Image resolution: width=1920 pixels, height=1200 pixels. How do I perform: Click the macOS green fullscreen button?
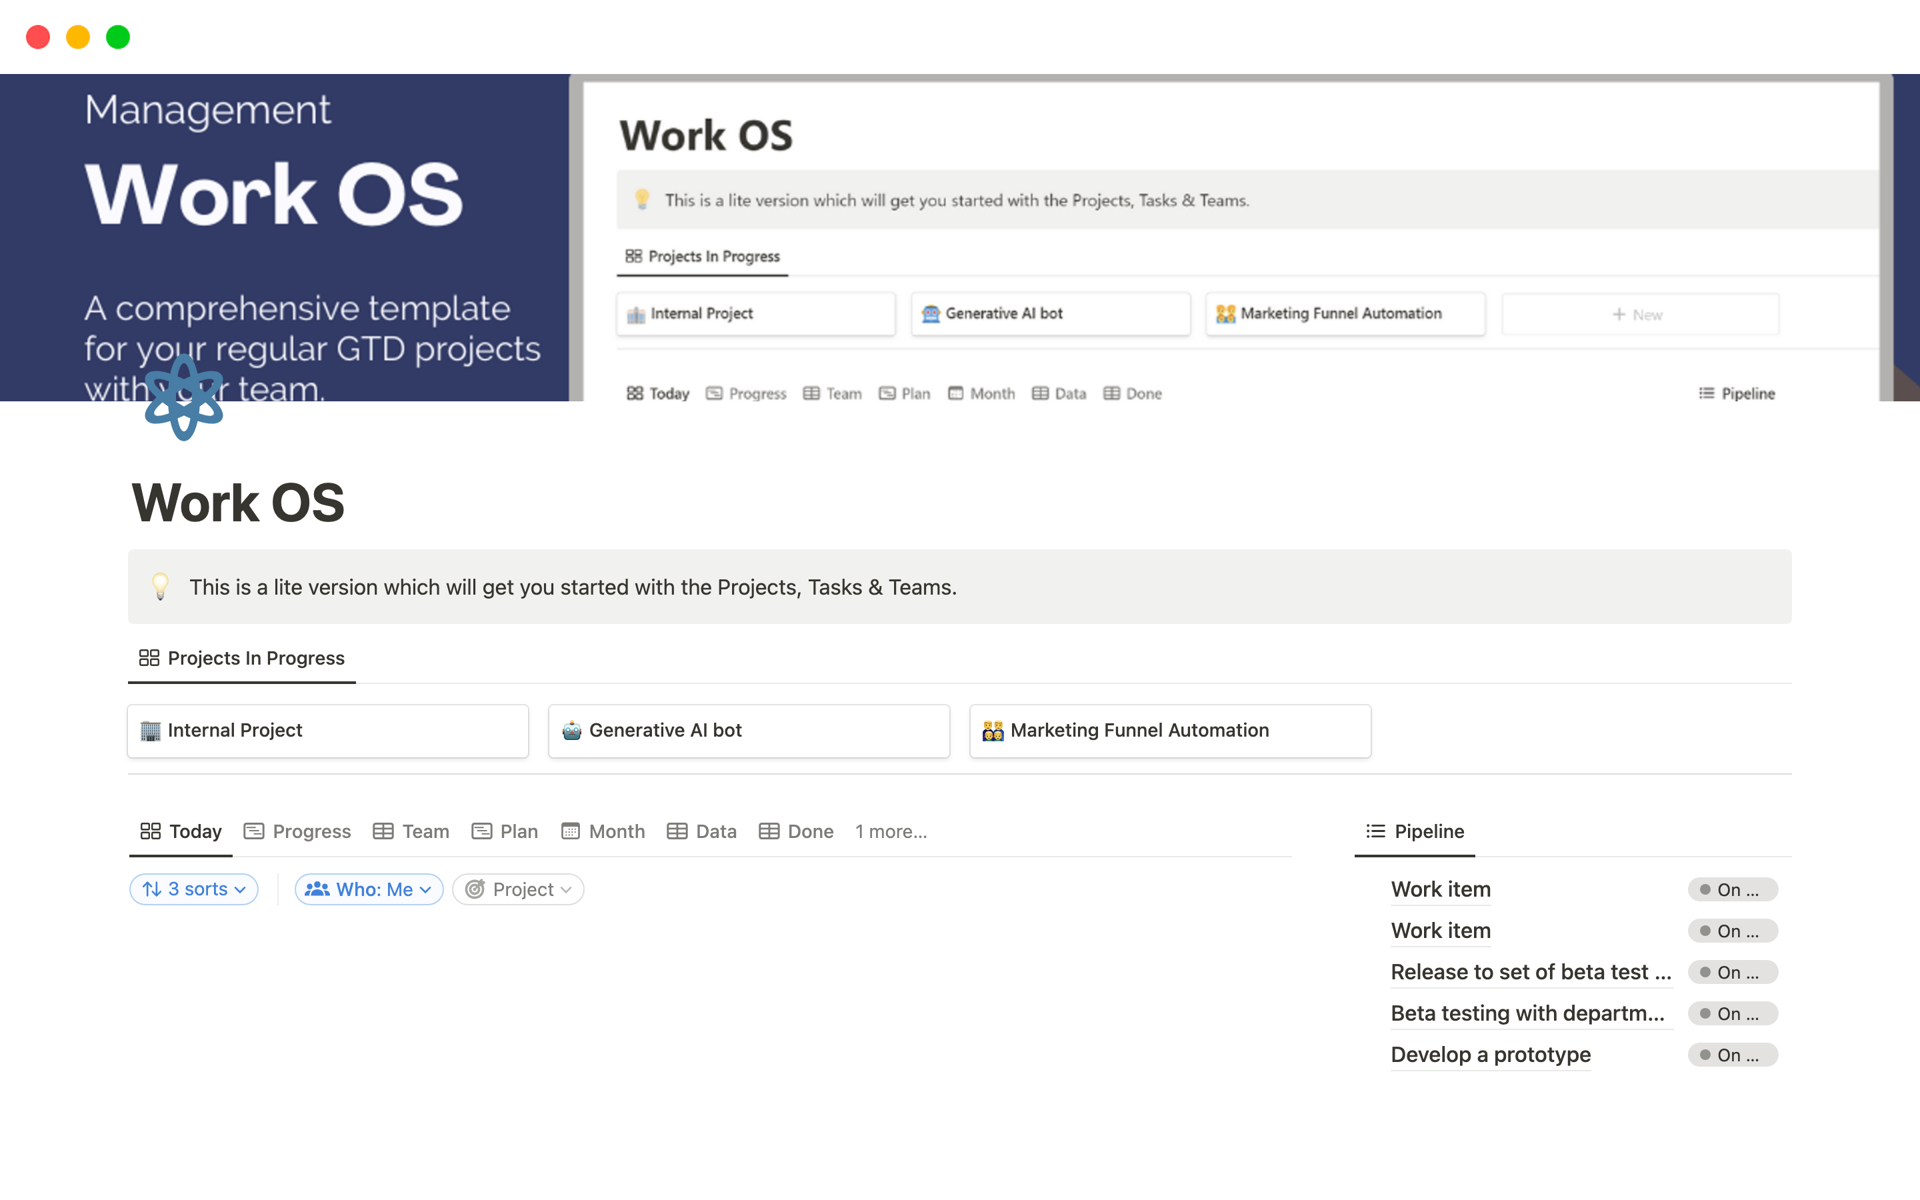[x=118, y=37]
